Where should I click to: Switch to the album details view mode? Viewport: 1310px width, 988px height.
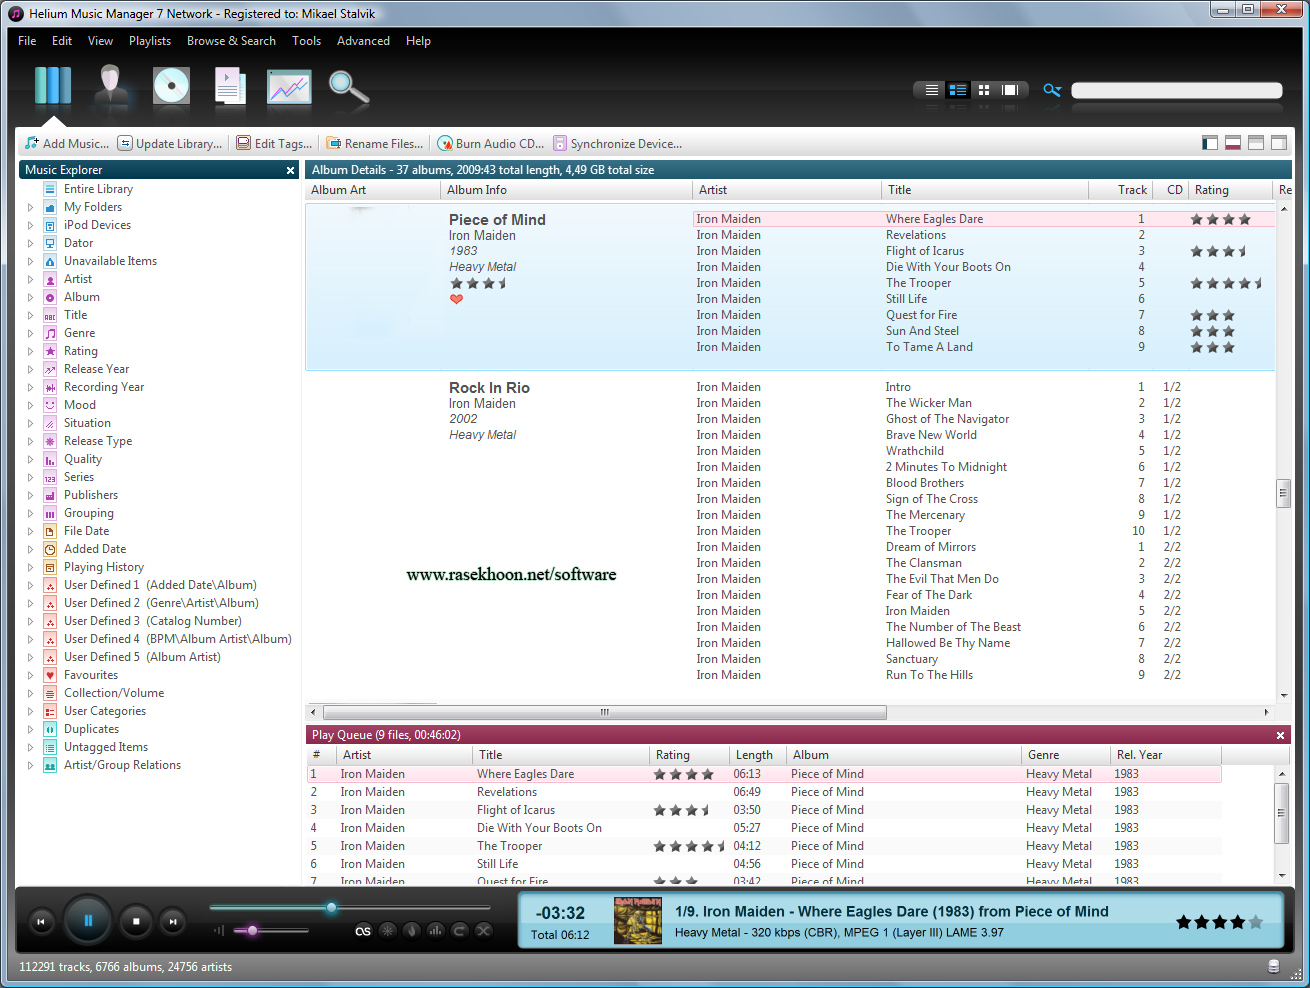pyautogui.click(x=958, y=90)
